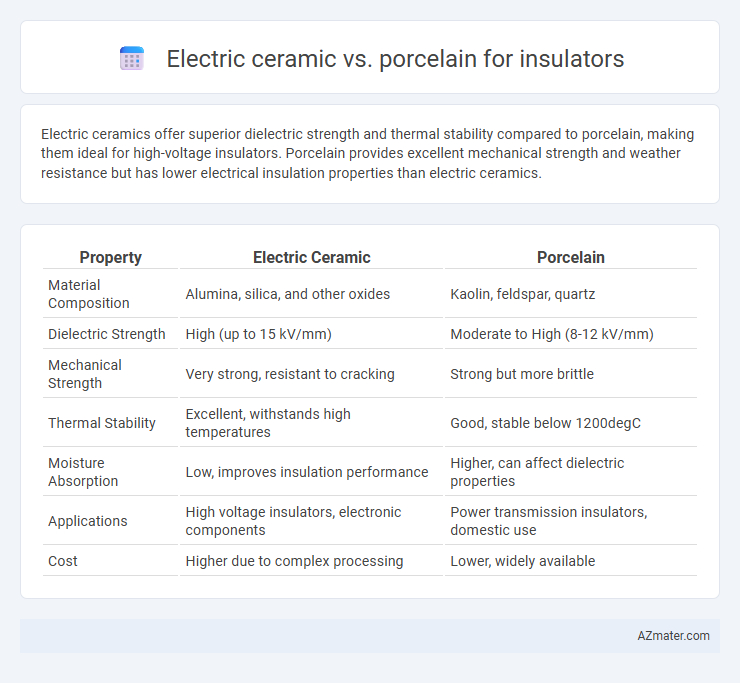Click the 'Material Composition' row label
The width and height of the screenshot is (740, 683).
coord(89,294)
